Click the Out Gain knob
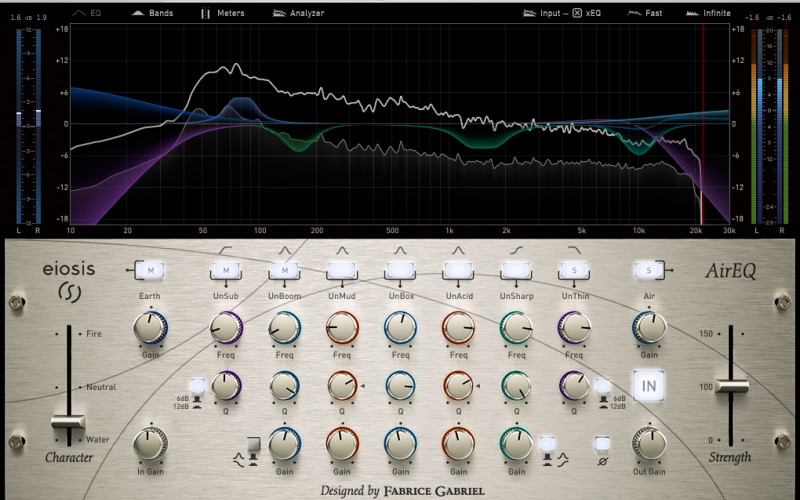 click(x=649, y=444)
